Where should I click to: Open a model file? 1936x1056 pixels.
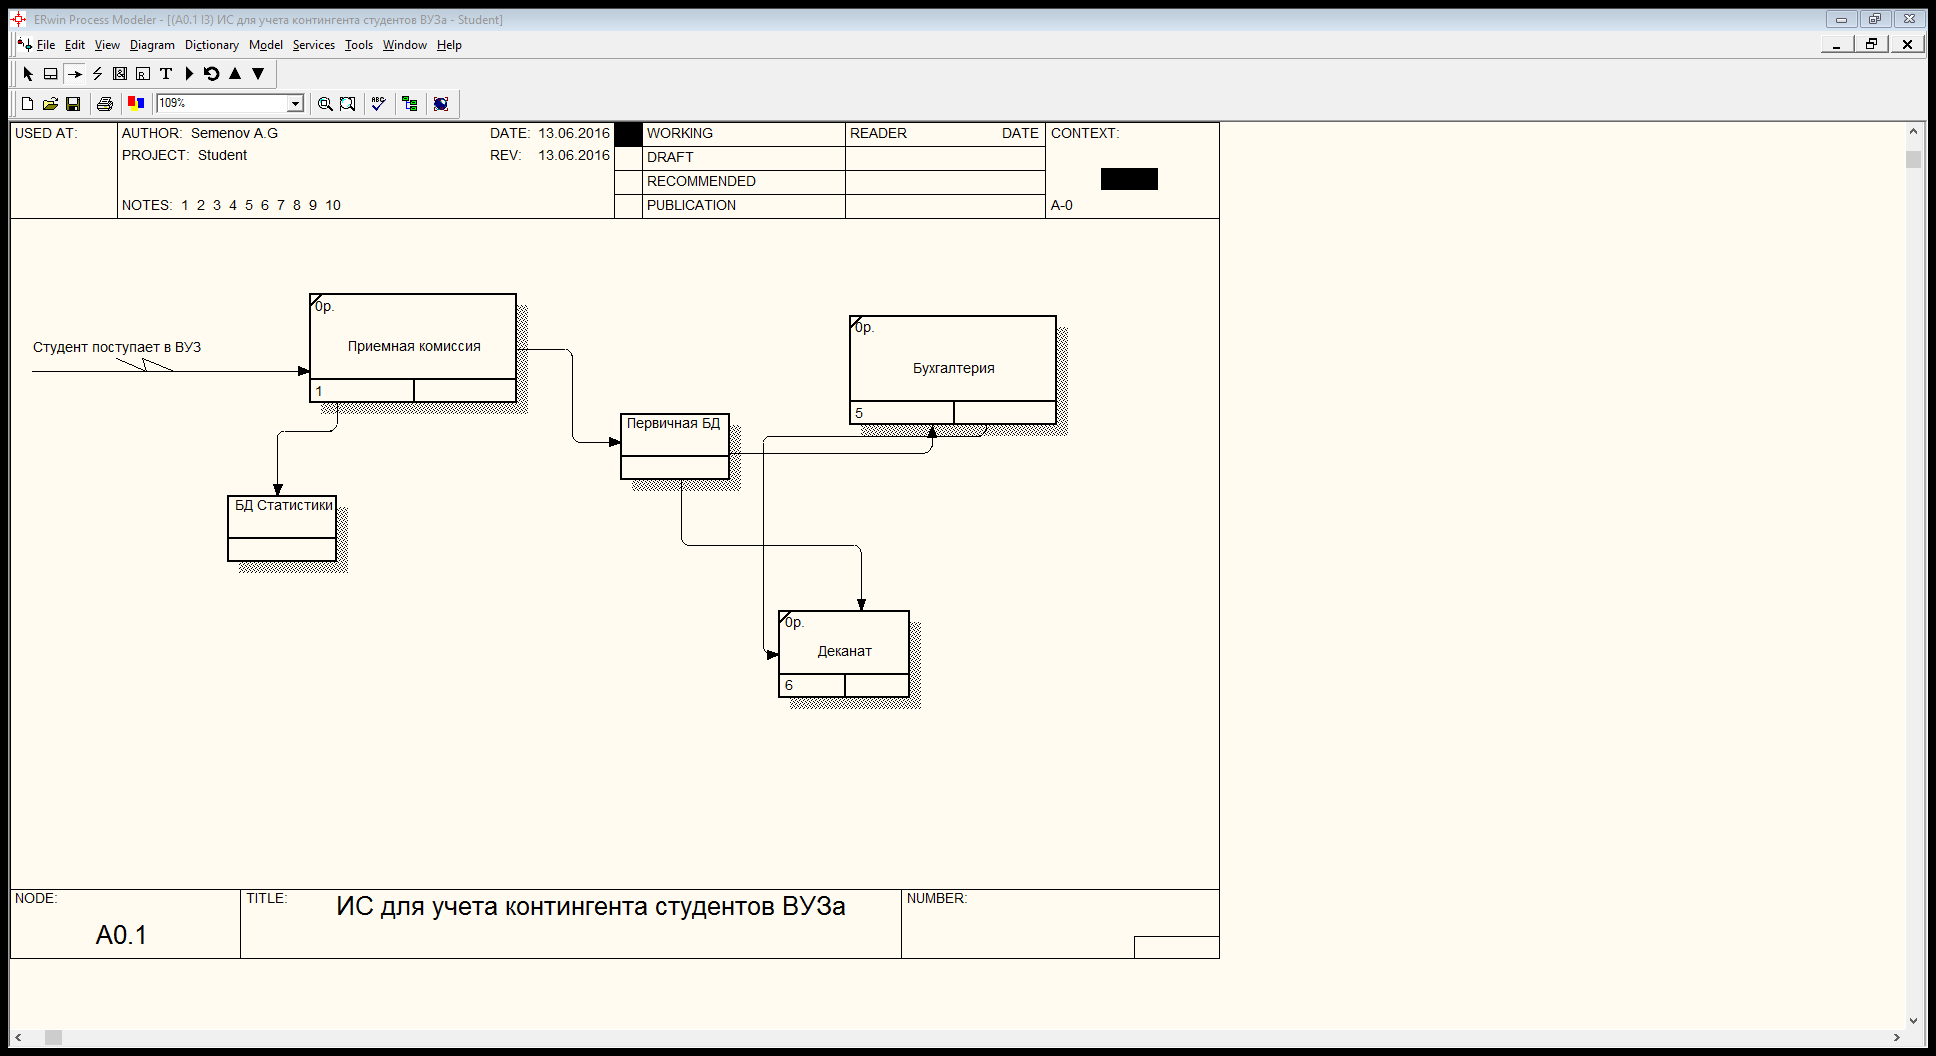coord(50,104)
